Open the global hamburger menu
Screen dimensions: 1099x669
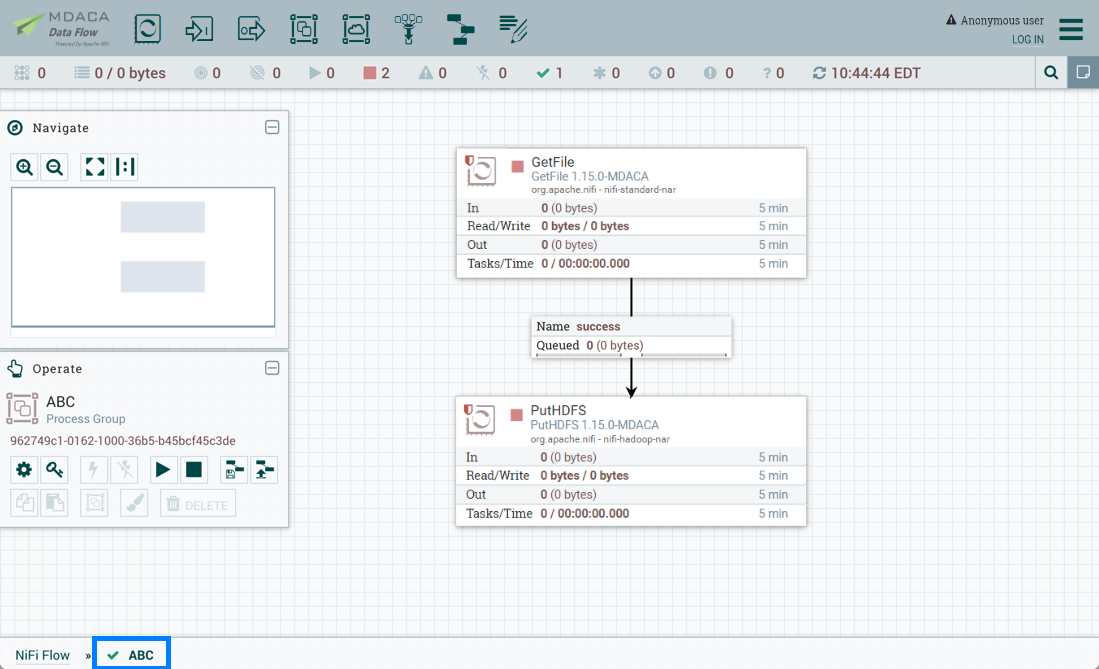pyautogui.click(x=1070, y=29)
